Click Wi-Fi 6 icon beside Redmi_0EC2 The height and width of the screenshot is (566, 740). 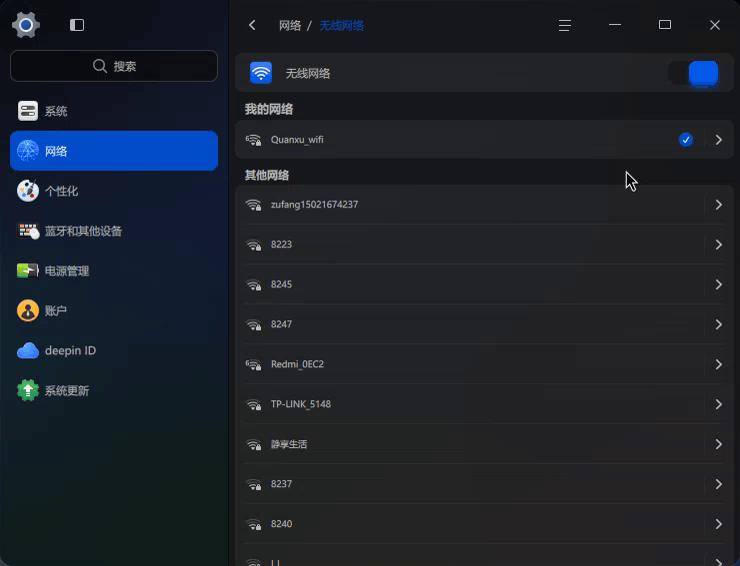pyautogui.click(x=253, y=364)
